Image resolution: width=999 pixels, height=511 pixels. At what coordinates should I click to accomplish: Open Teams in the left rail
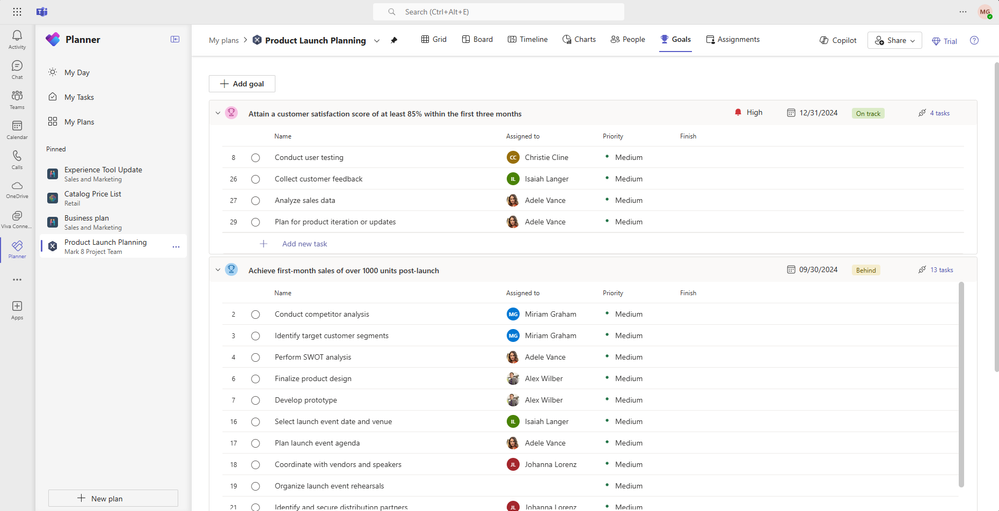[x=17, y=99]
